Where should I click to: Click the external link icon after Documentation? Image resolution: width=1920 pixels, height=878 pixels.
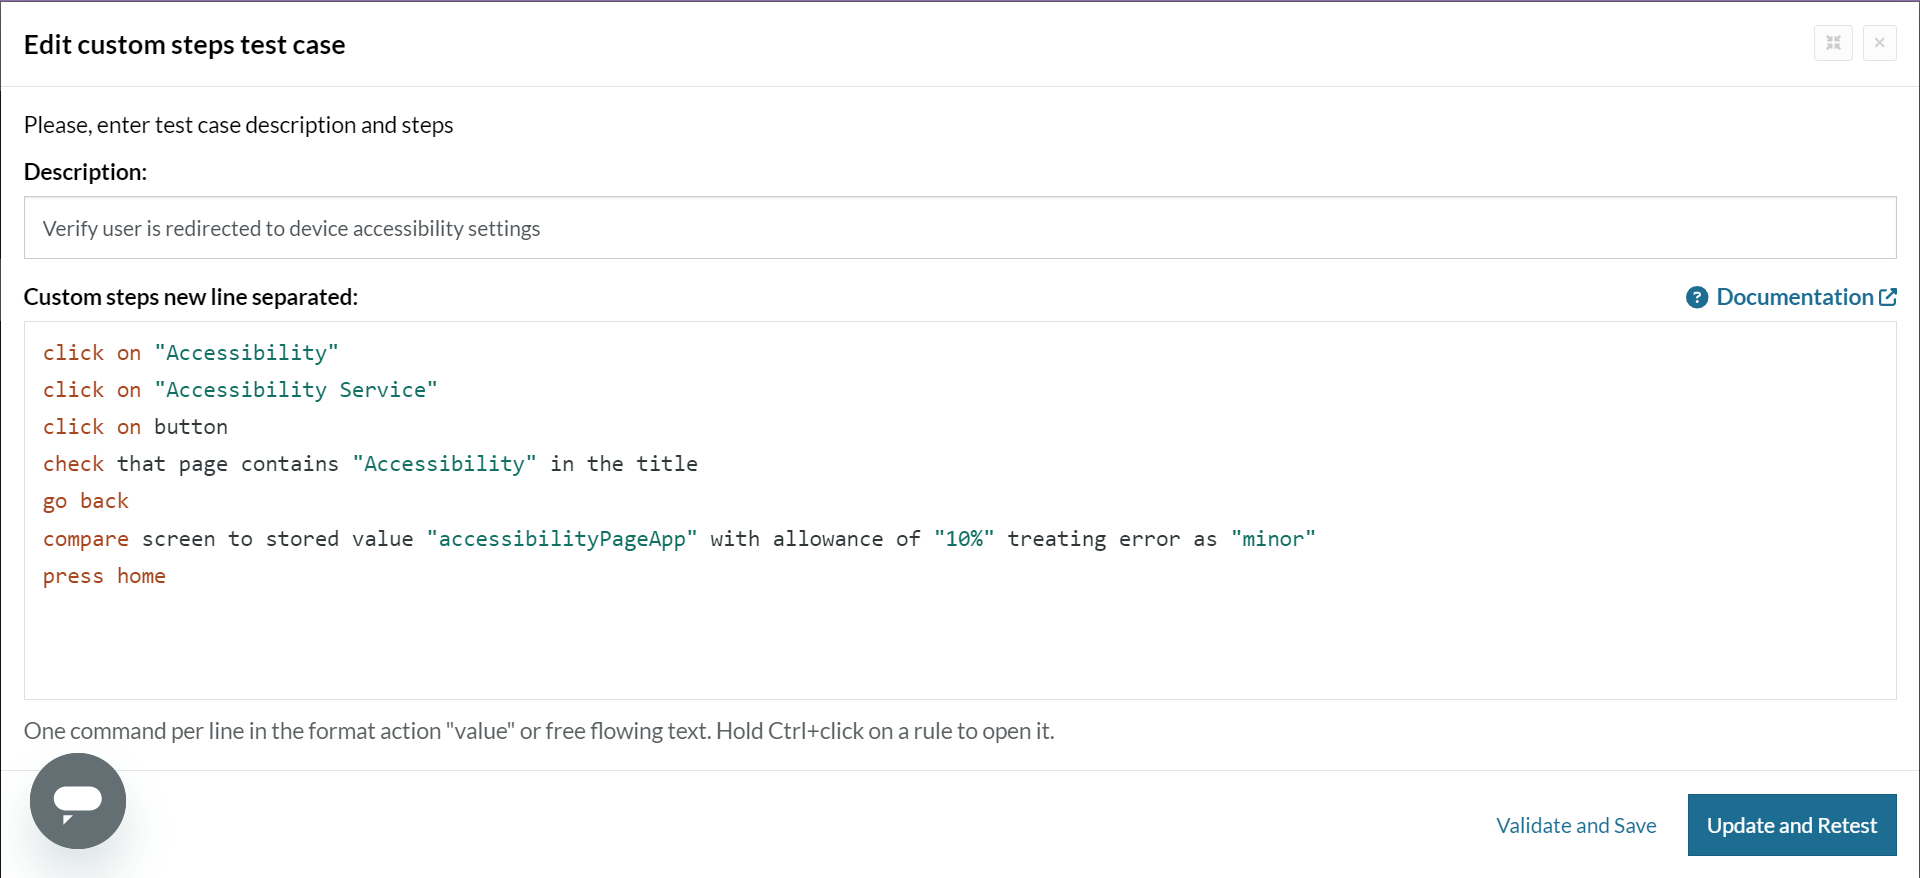[1888, 297]
